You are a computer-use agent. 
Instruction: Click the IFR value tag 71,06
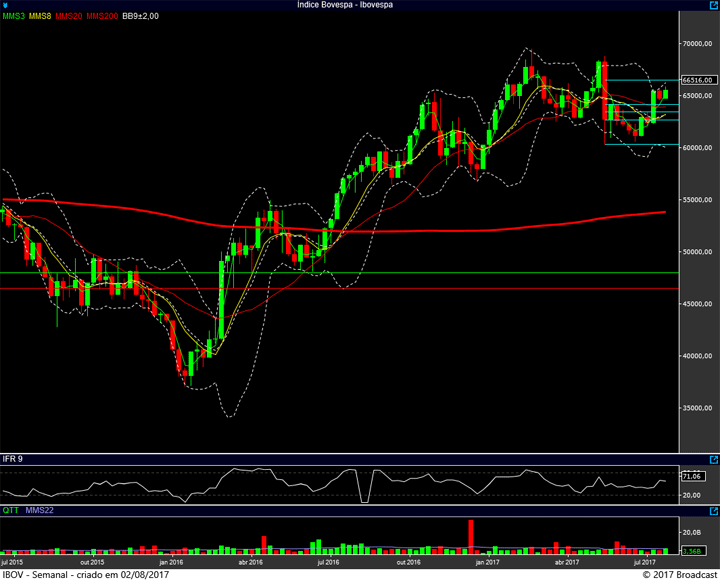[692, 475]
